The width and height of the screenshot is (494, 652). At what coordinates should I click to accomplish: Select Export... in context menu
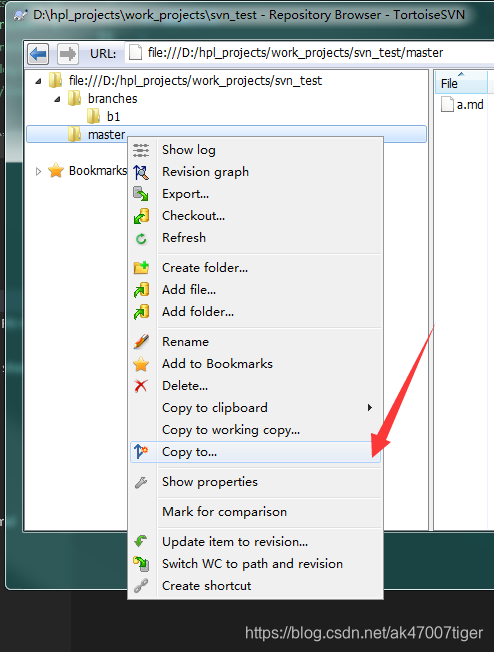point(255,194)
